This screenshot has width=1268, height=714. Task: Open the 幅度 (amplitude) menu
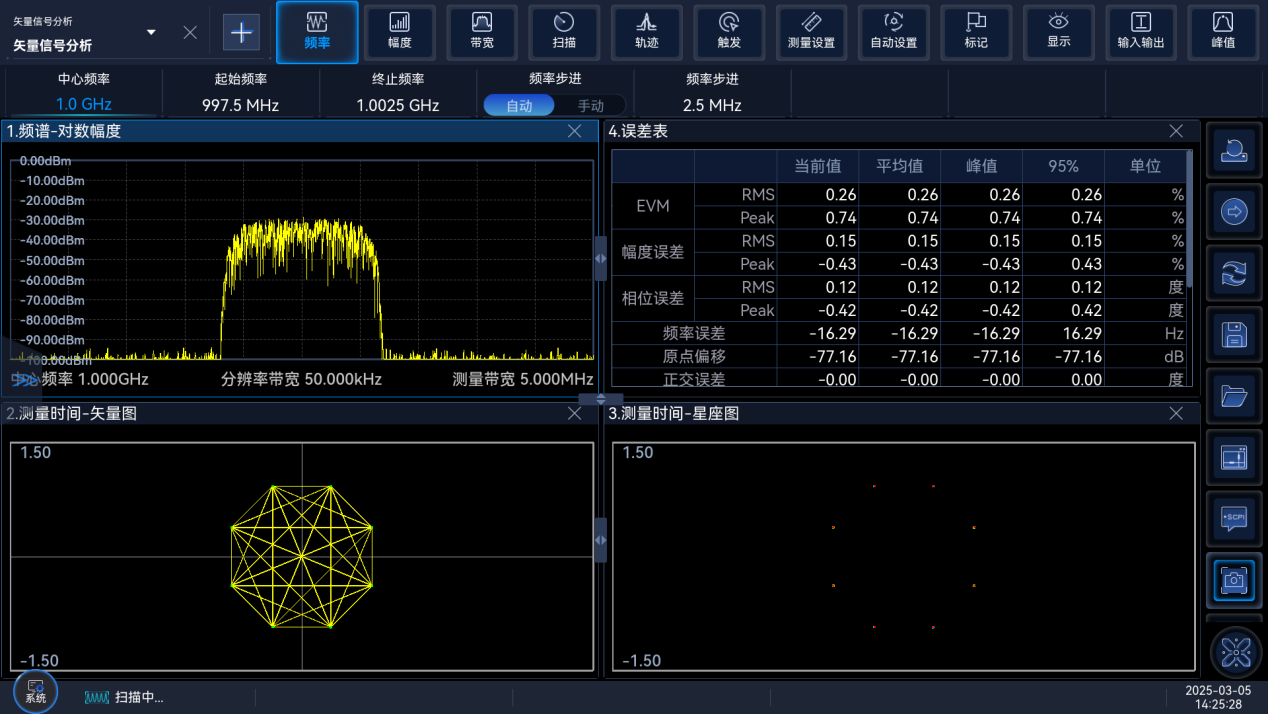399,32
